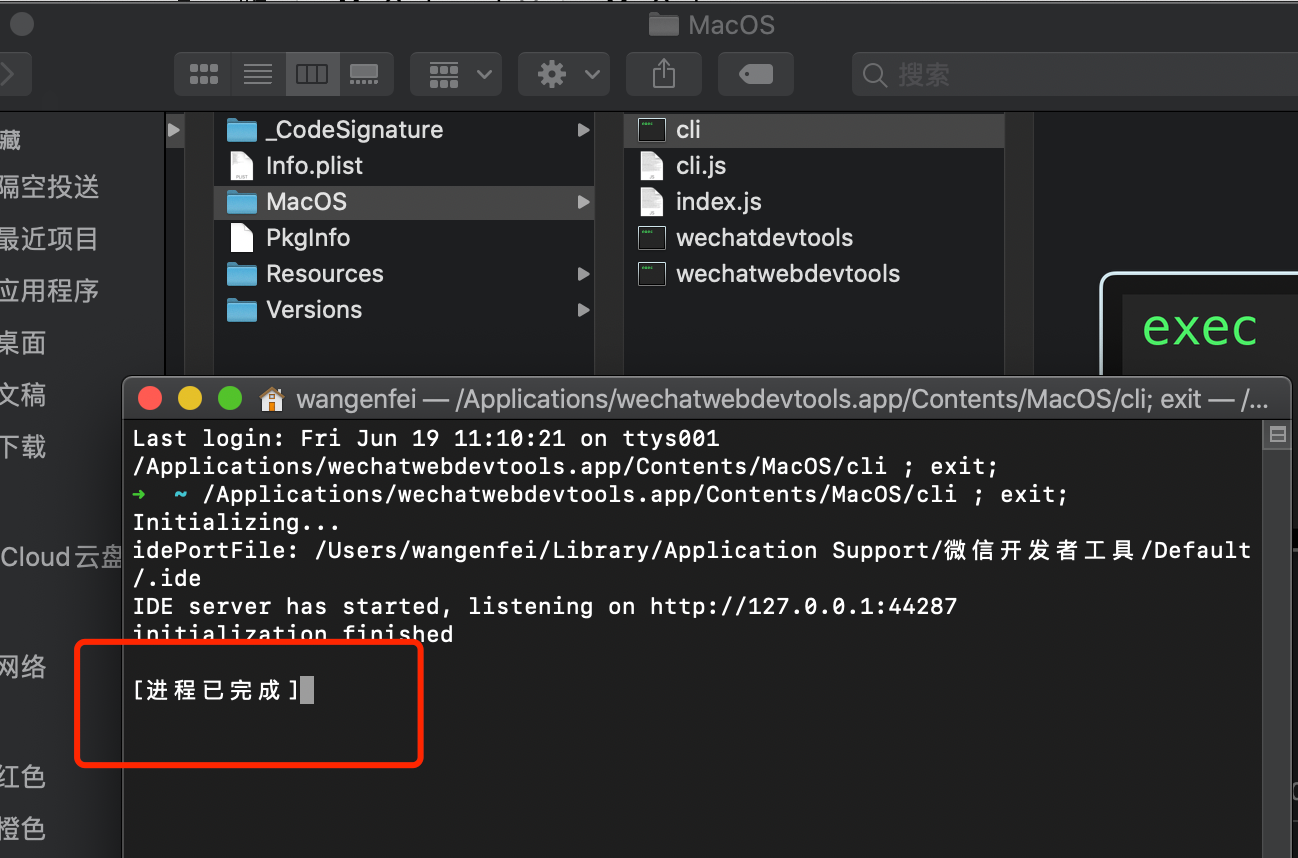
Task: Click the wechatwebdevtools file icon
Action: pos(652,274)
